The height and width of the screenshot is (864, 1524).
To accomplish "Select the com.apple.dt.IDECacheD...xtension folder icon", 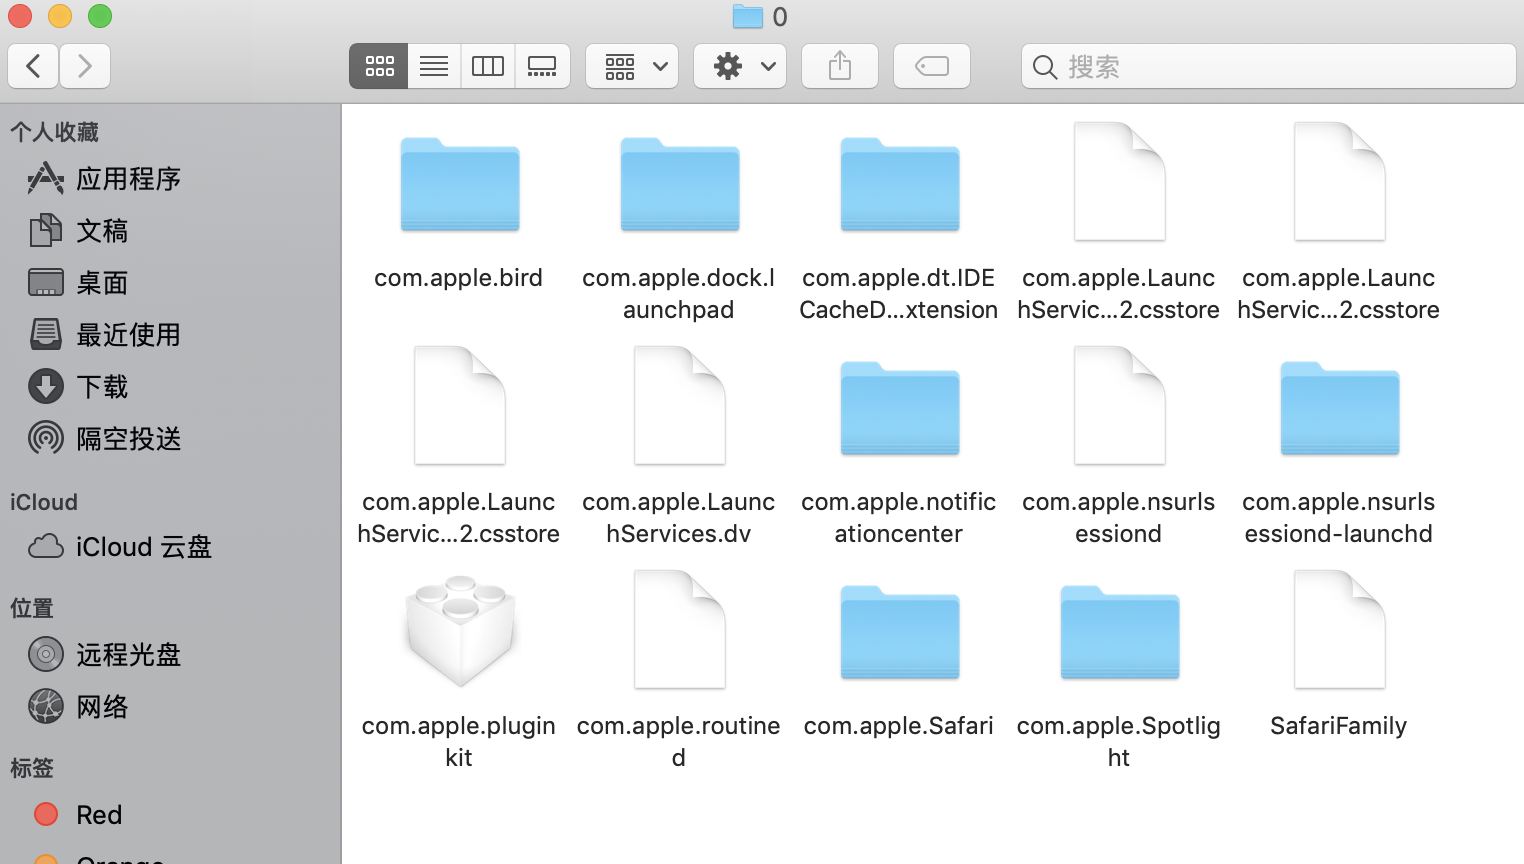I will click(900, 184).
